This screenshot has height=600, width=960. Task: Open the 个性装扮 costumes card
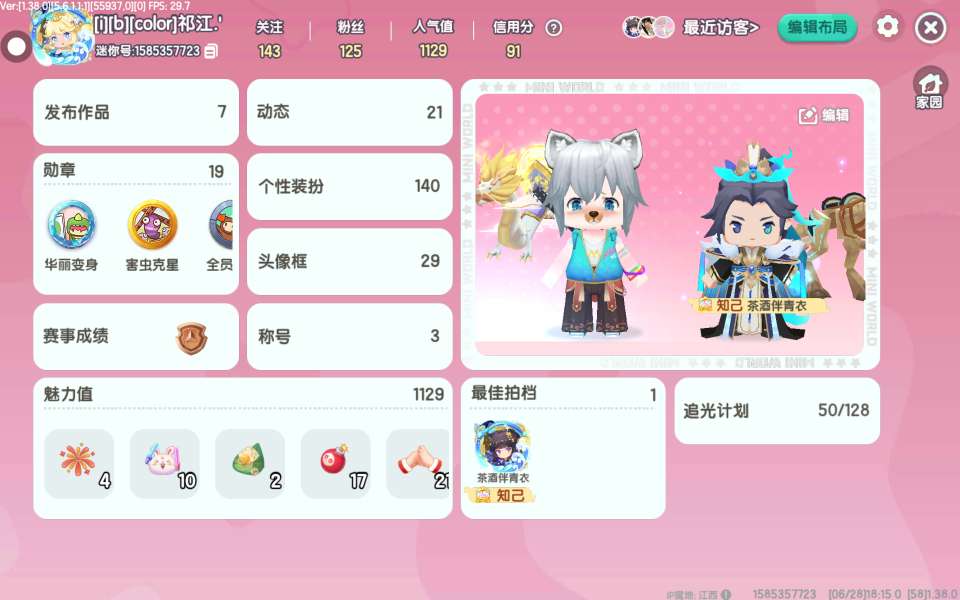(350, 187)
